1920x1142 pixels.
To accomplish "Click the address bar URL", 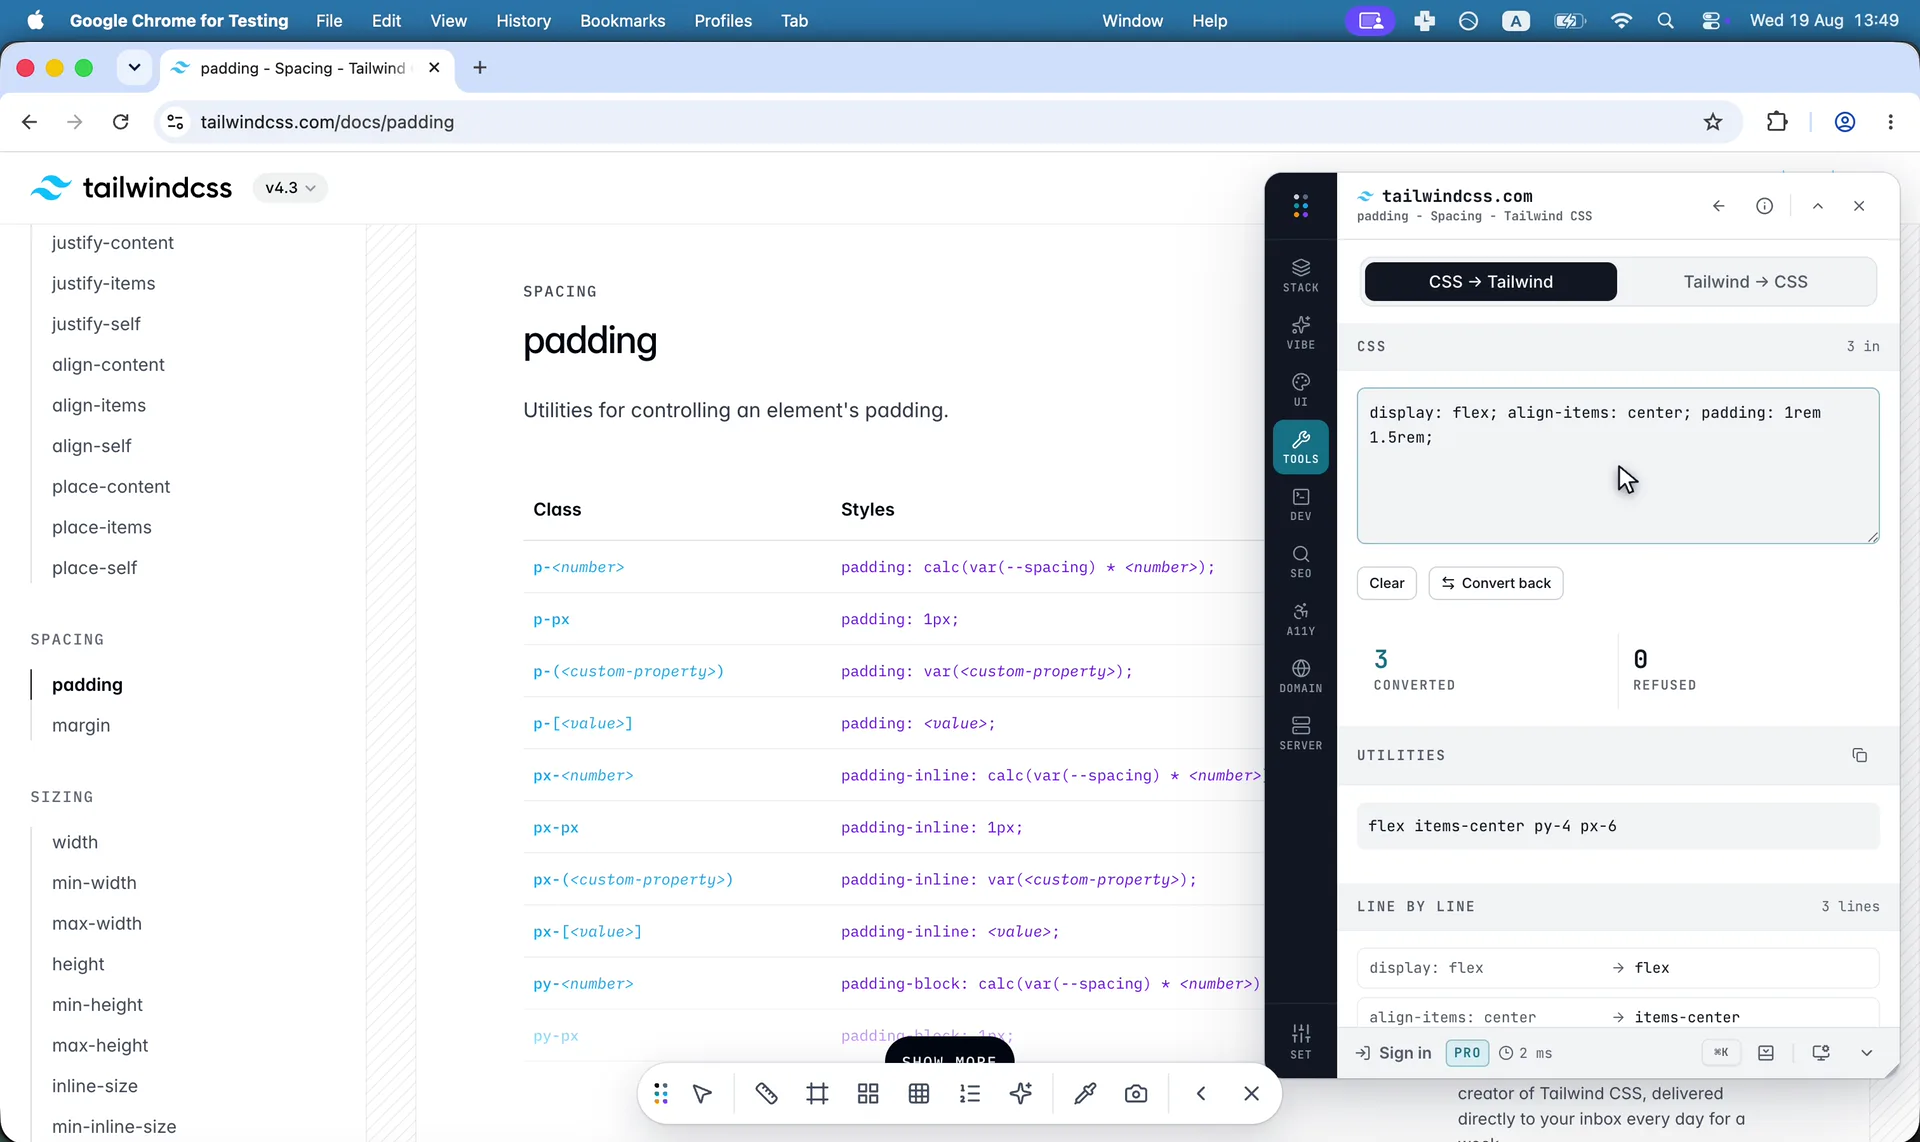I will [x=327, y=122].
